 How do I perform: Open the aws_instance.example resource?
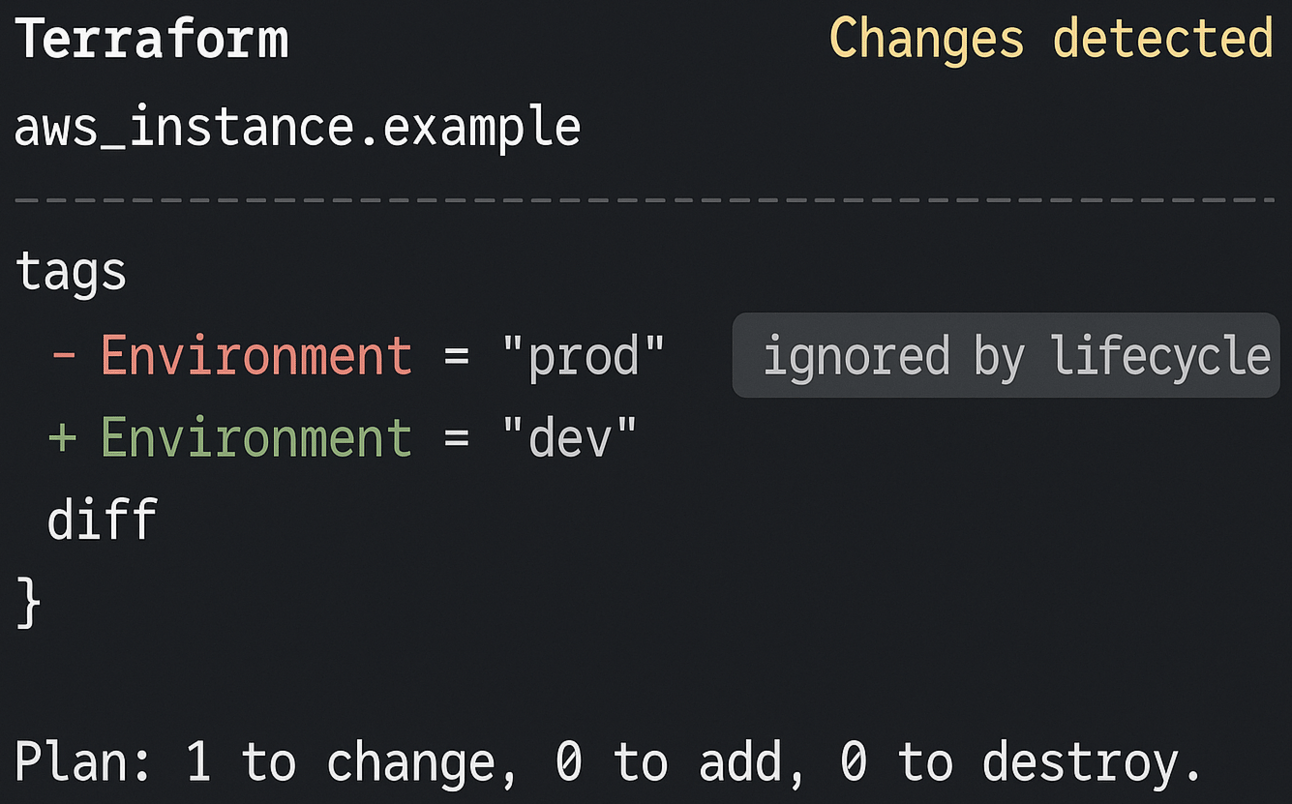click(297, 128)
